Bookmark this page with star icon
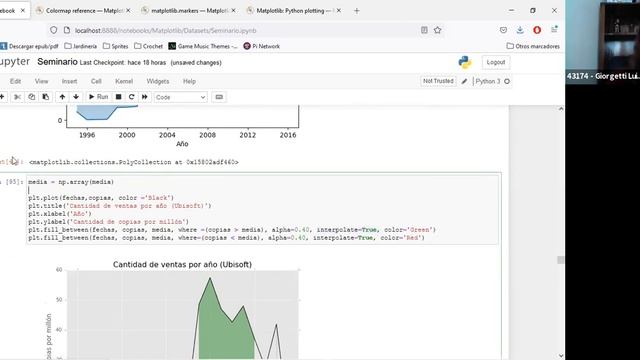Viewport: 640px width, 360px height. click(x=438, y=30)
